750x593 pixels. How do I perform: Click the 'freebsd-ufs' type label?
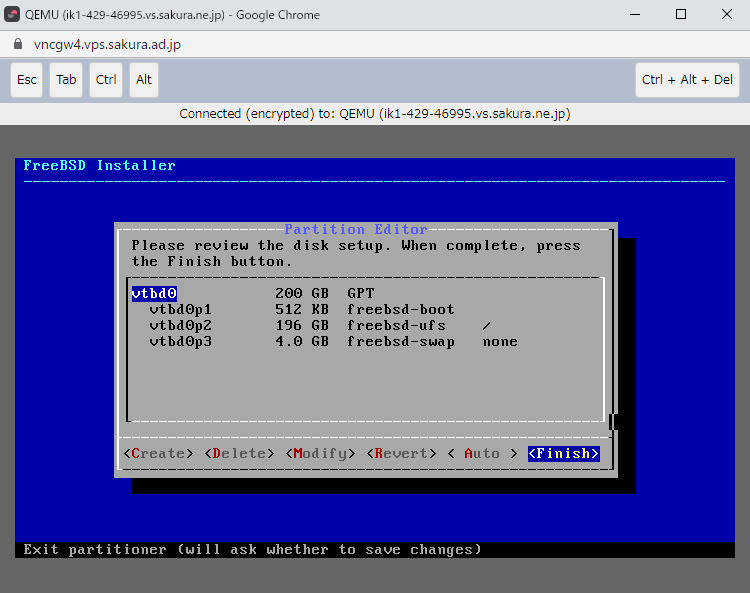tap(396, 326)
